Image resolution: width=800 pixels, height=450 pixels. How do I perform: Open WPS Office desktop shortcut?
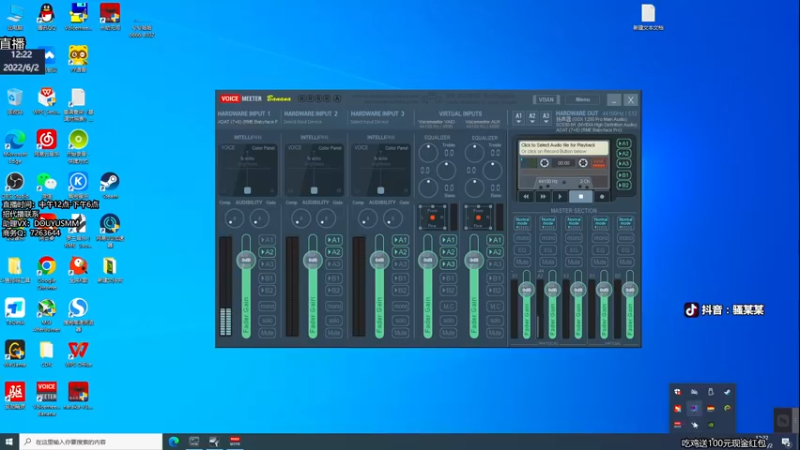[x=78, y=354]
